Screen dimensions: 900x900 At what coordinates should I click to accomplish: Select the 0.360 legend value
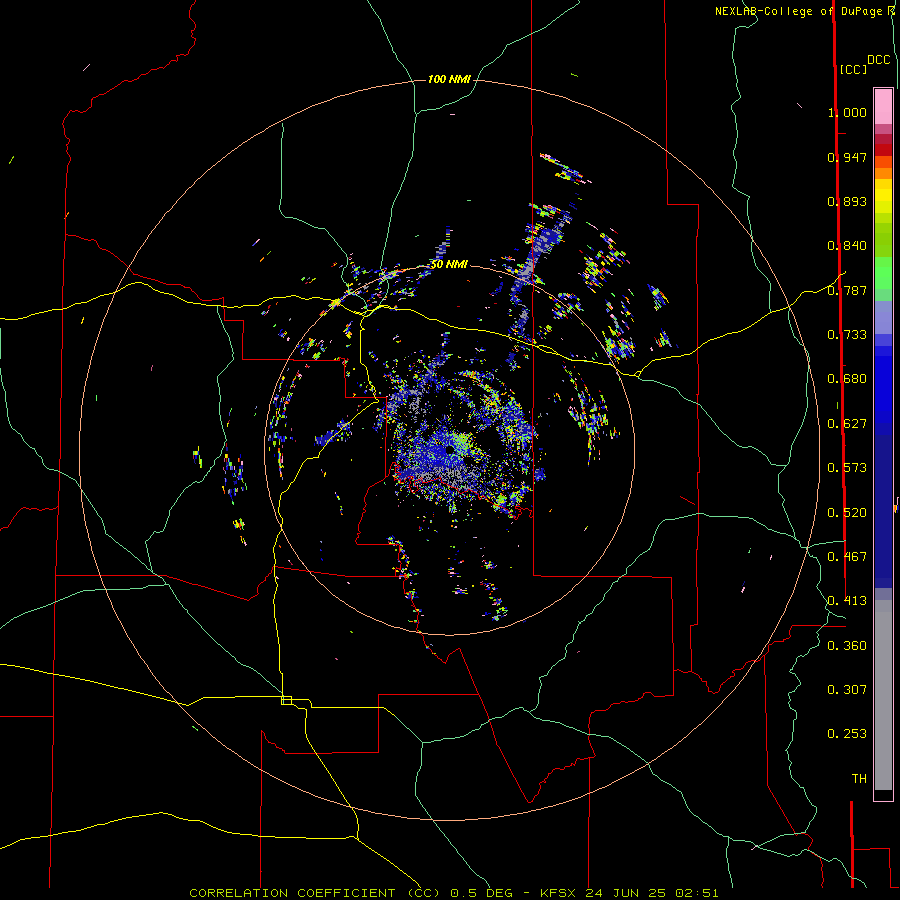(x=847, y=646)
